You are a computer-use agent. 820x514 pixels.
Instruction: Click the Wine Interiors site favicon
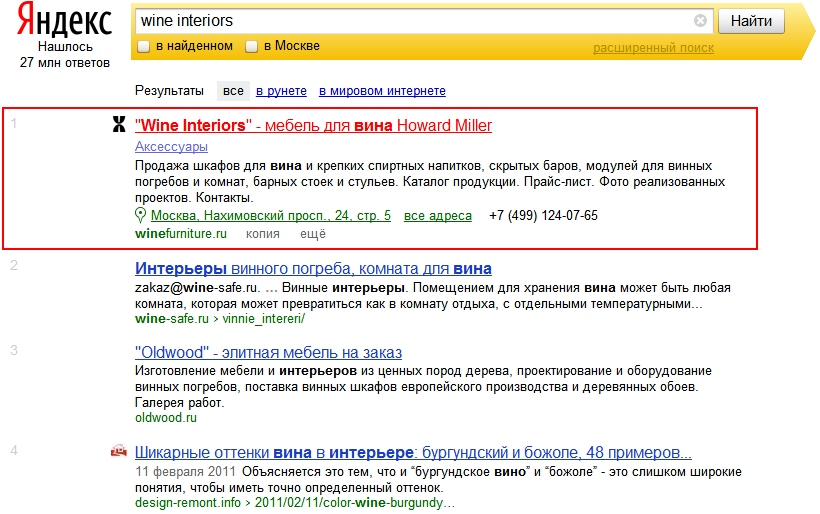[119, 124]
